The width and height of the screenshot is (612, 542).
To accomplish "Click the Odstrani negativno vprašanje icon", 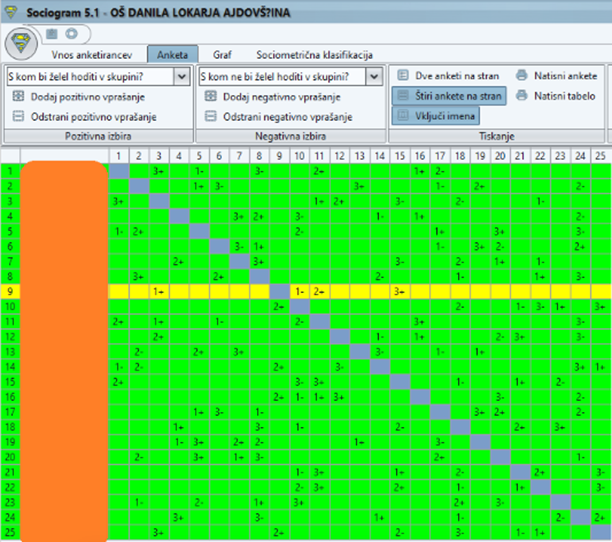I will click(x=211, y=116).
